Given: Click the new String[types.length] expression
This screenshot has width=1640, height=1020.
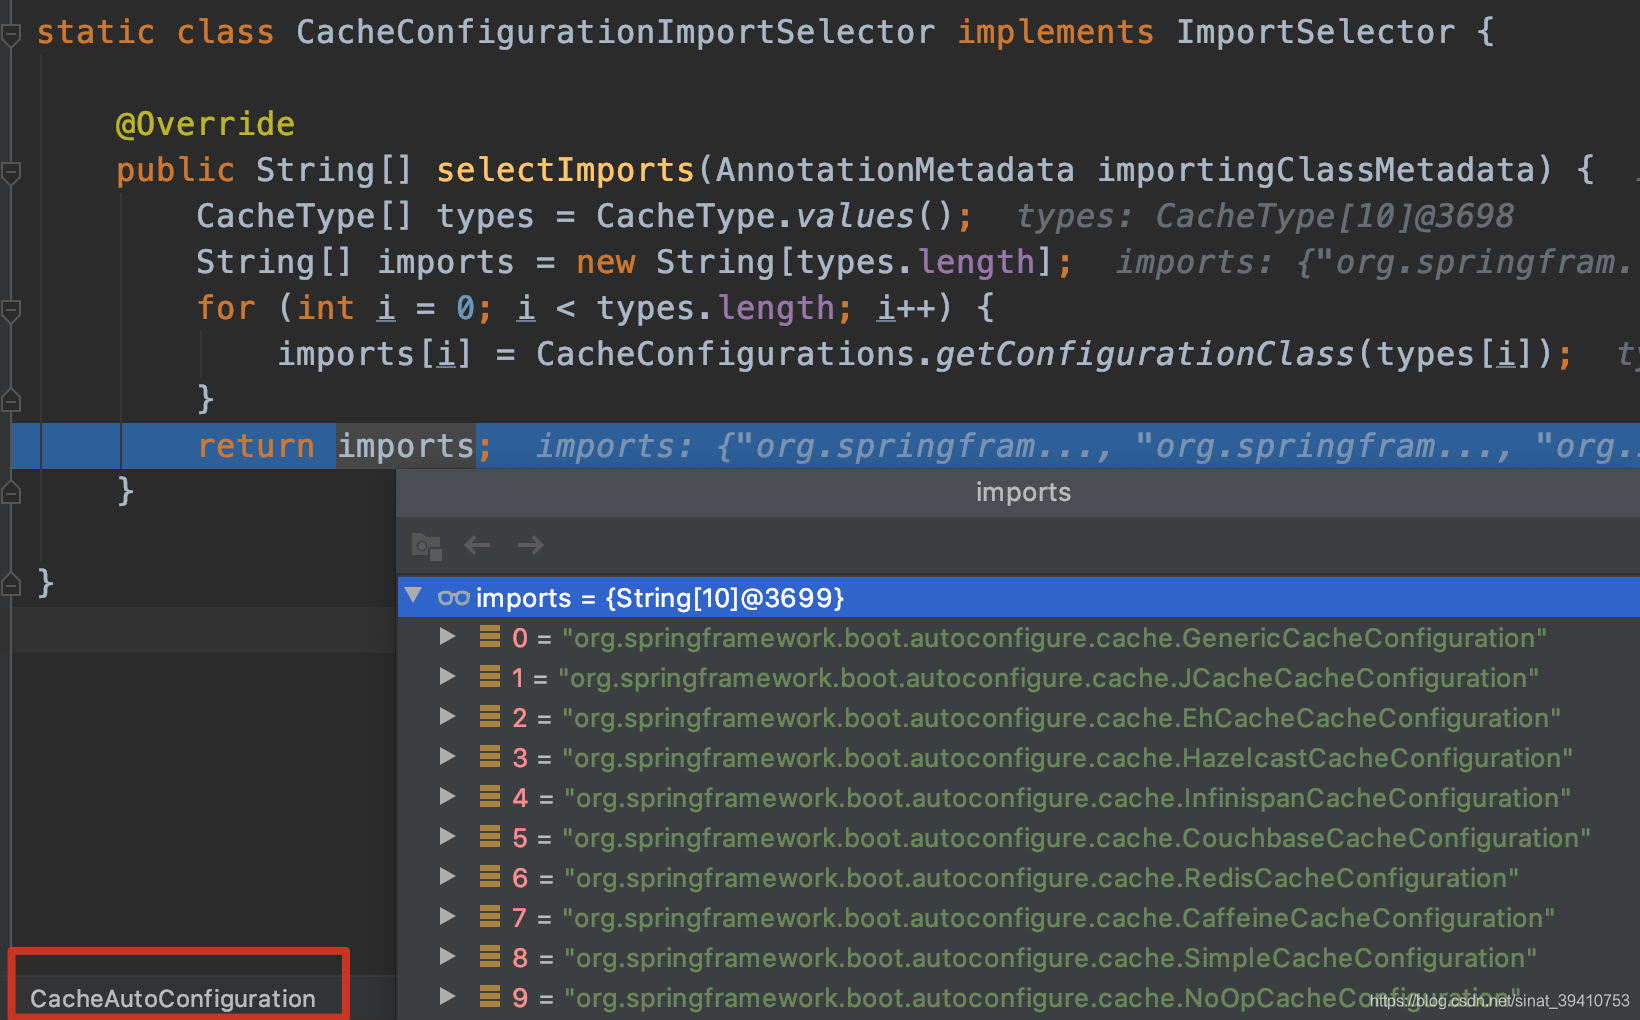Looking at the screenshot, I should 815,262.
